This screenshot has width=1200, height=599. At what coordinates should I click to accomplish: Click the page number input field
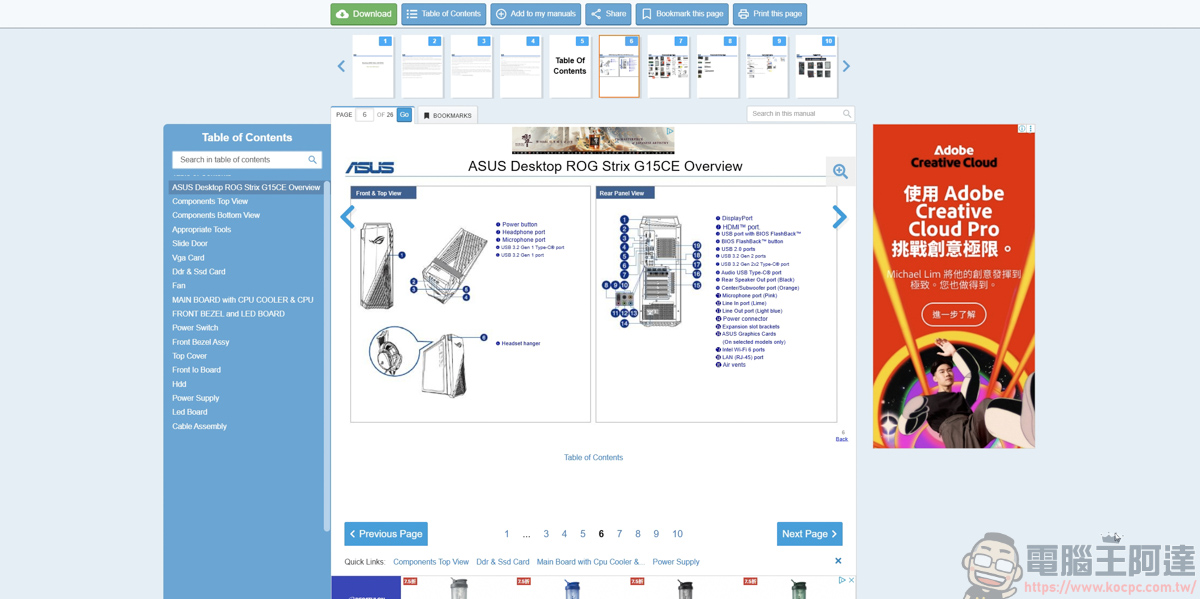point(365,115)
